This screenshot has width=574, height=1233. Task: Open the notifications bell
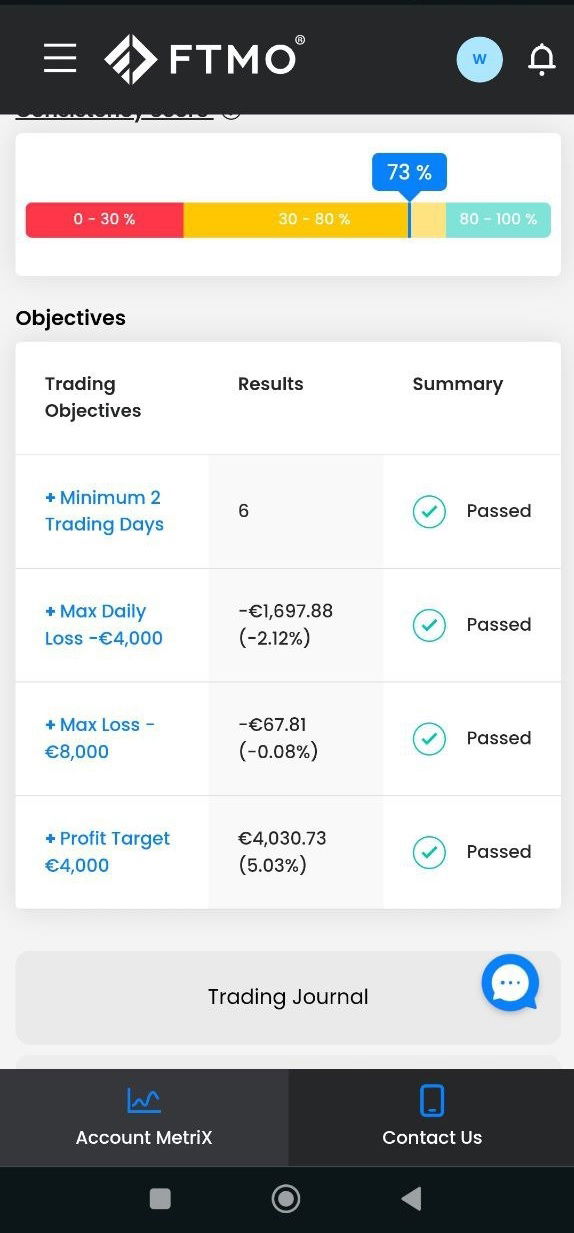[541, 60]
